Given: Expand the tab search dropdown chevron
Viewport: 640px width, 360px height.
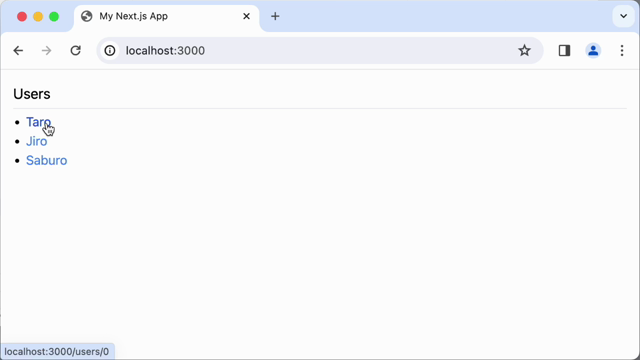Looking at the screenshot, I should 623,16.
